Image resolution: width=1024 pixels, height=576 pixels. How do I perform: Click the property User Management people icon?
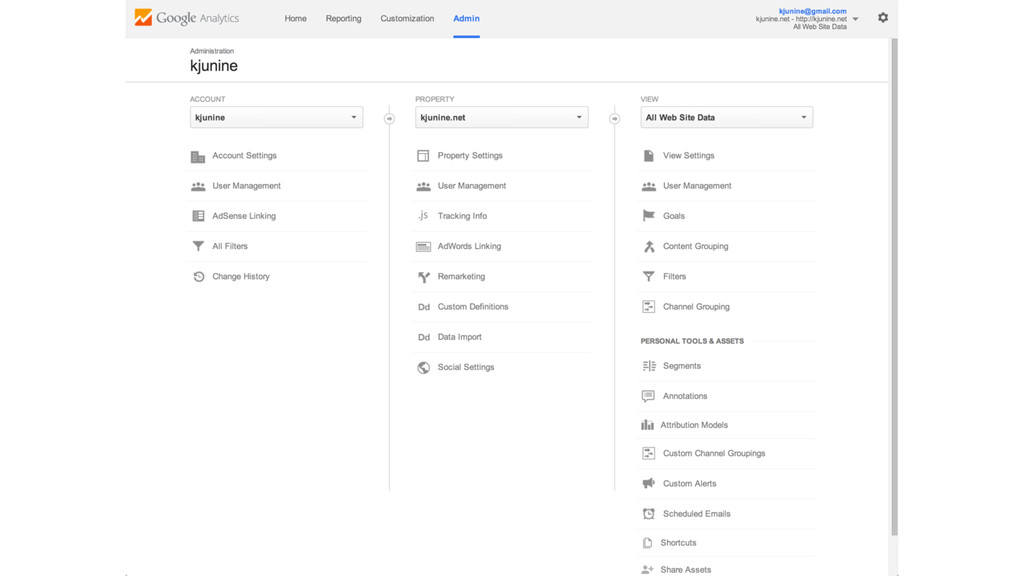(x=423, y=186)
